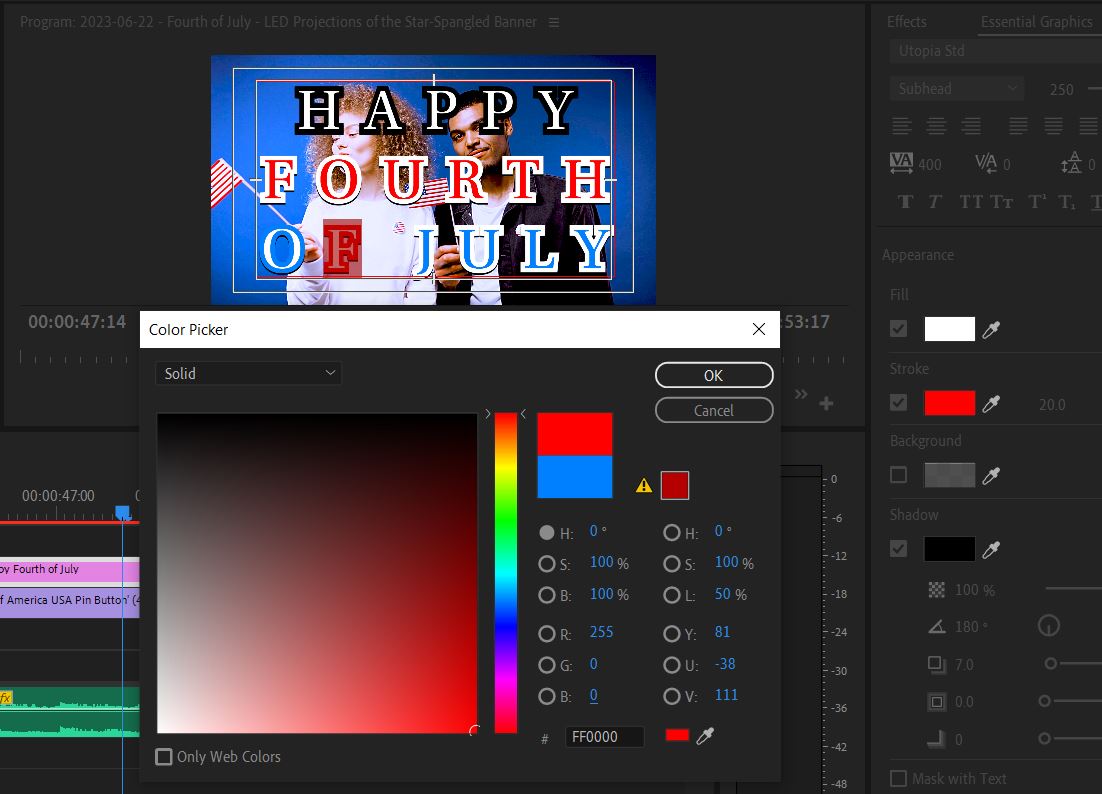Click Cancel in the Color Picker
Screen dimensions: 1102x794
[714, 410]
